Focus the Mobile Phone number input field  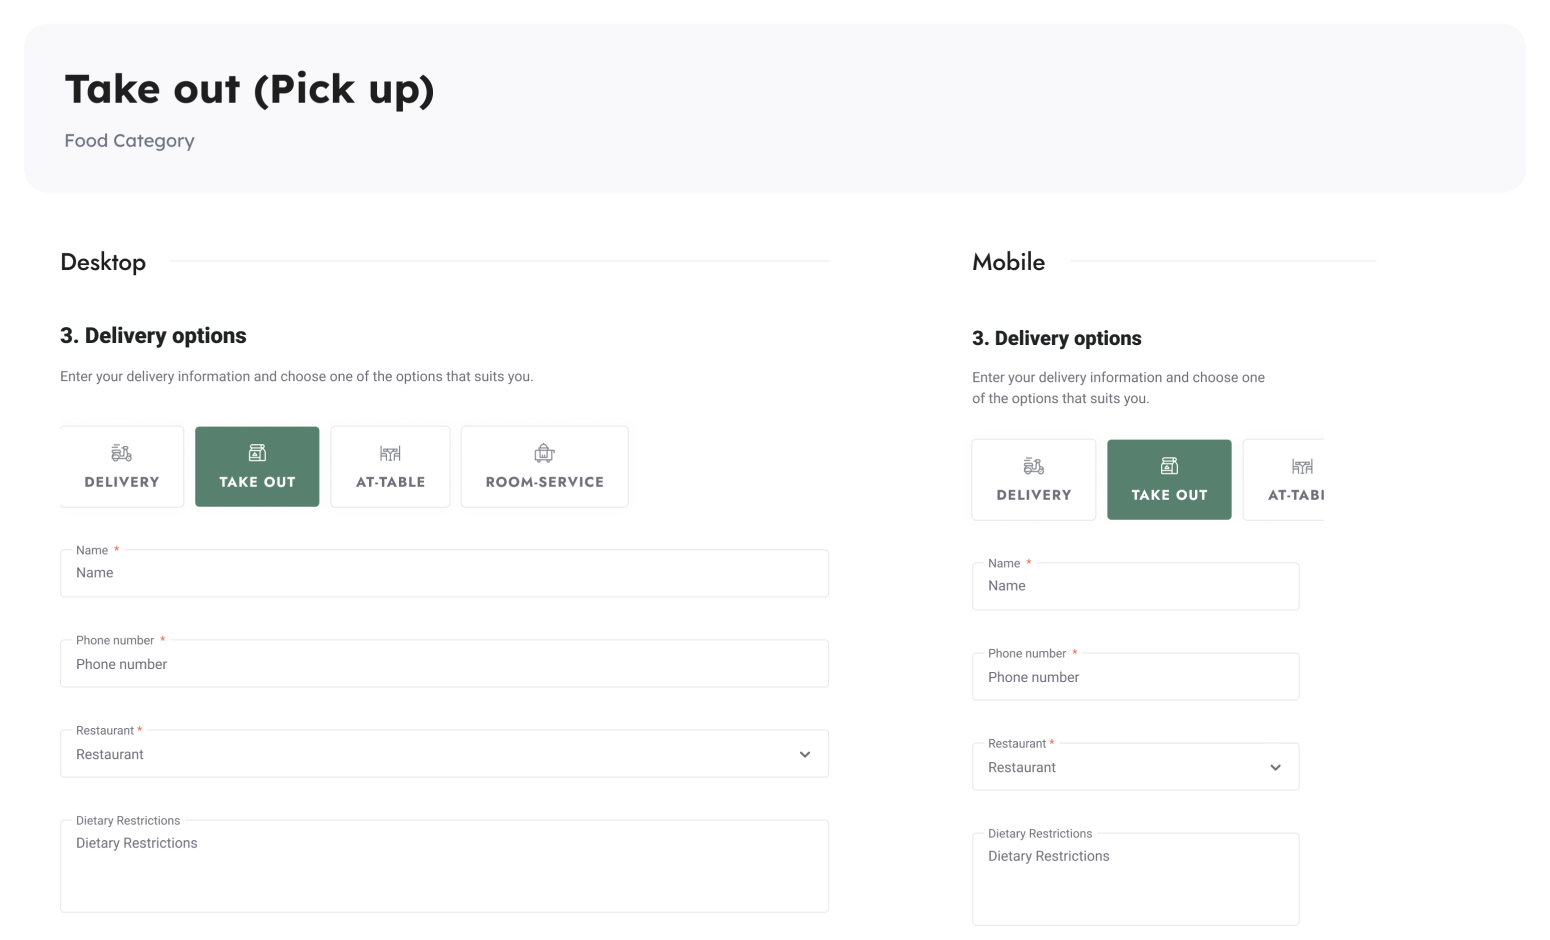coord(1135,676)
